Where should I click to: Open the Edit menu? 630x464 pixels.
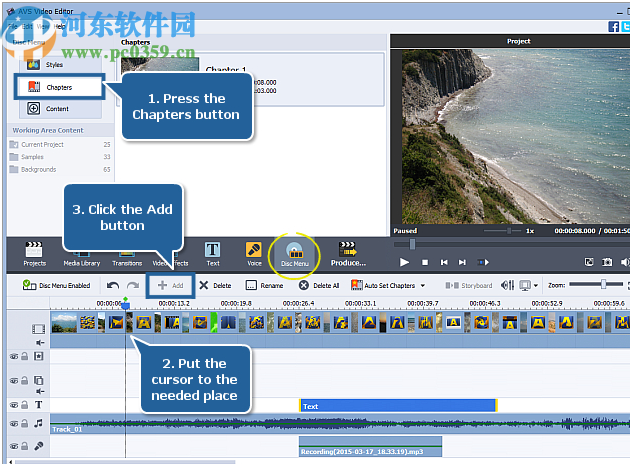tap(27, 26)
